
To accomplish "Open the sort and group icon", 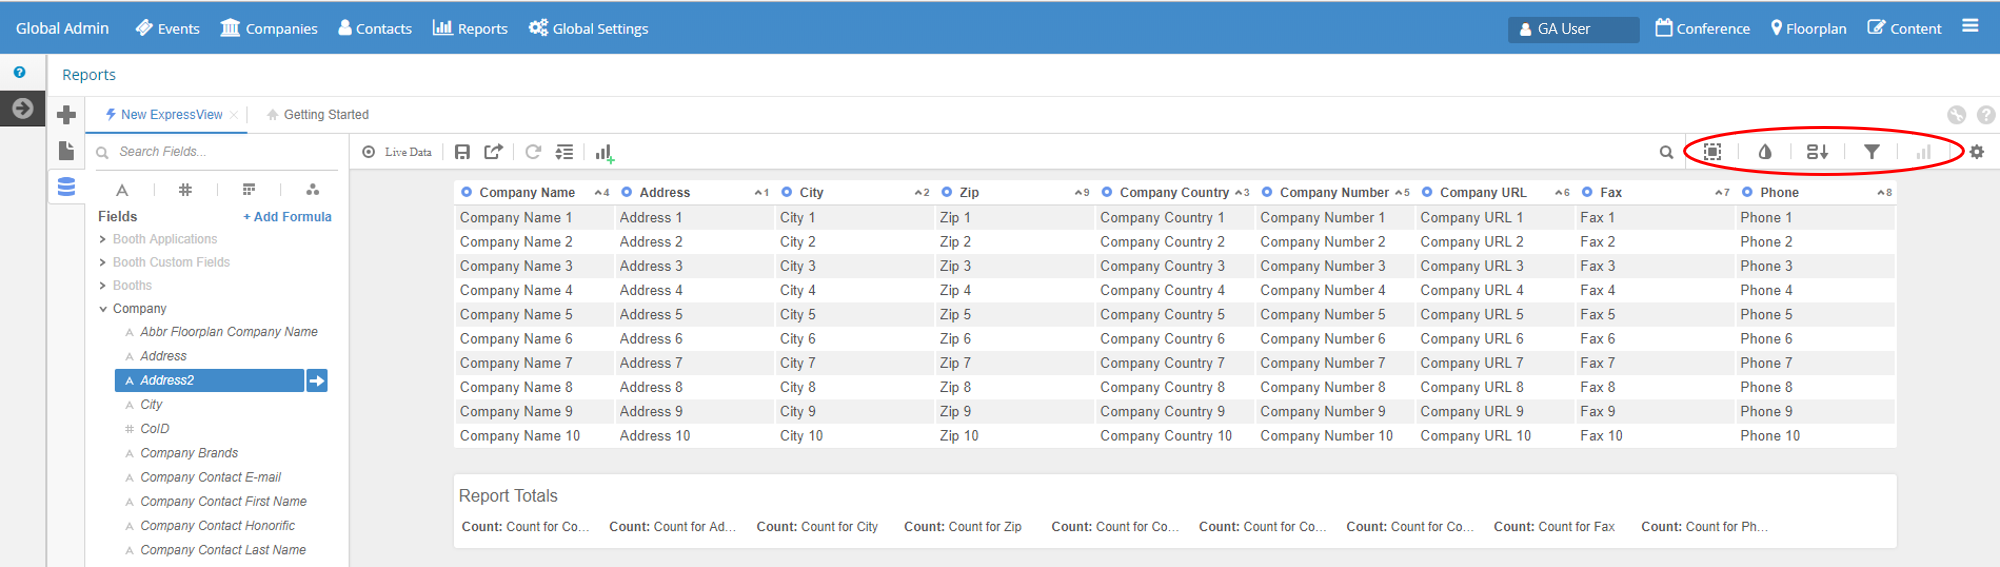I will (x=1817, y=152).
